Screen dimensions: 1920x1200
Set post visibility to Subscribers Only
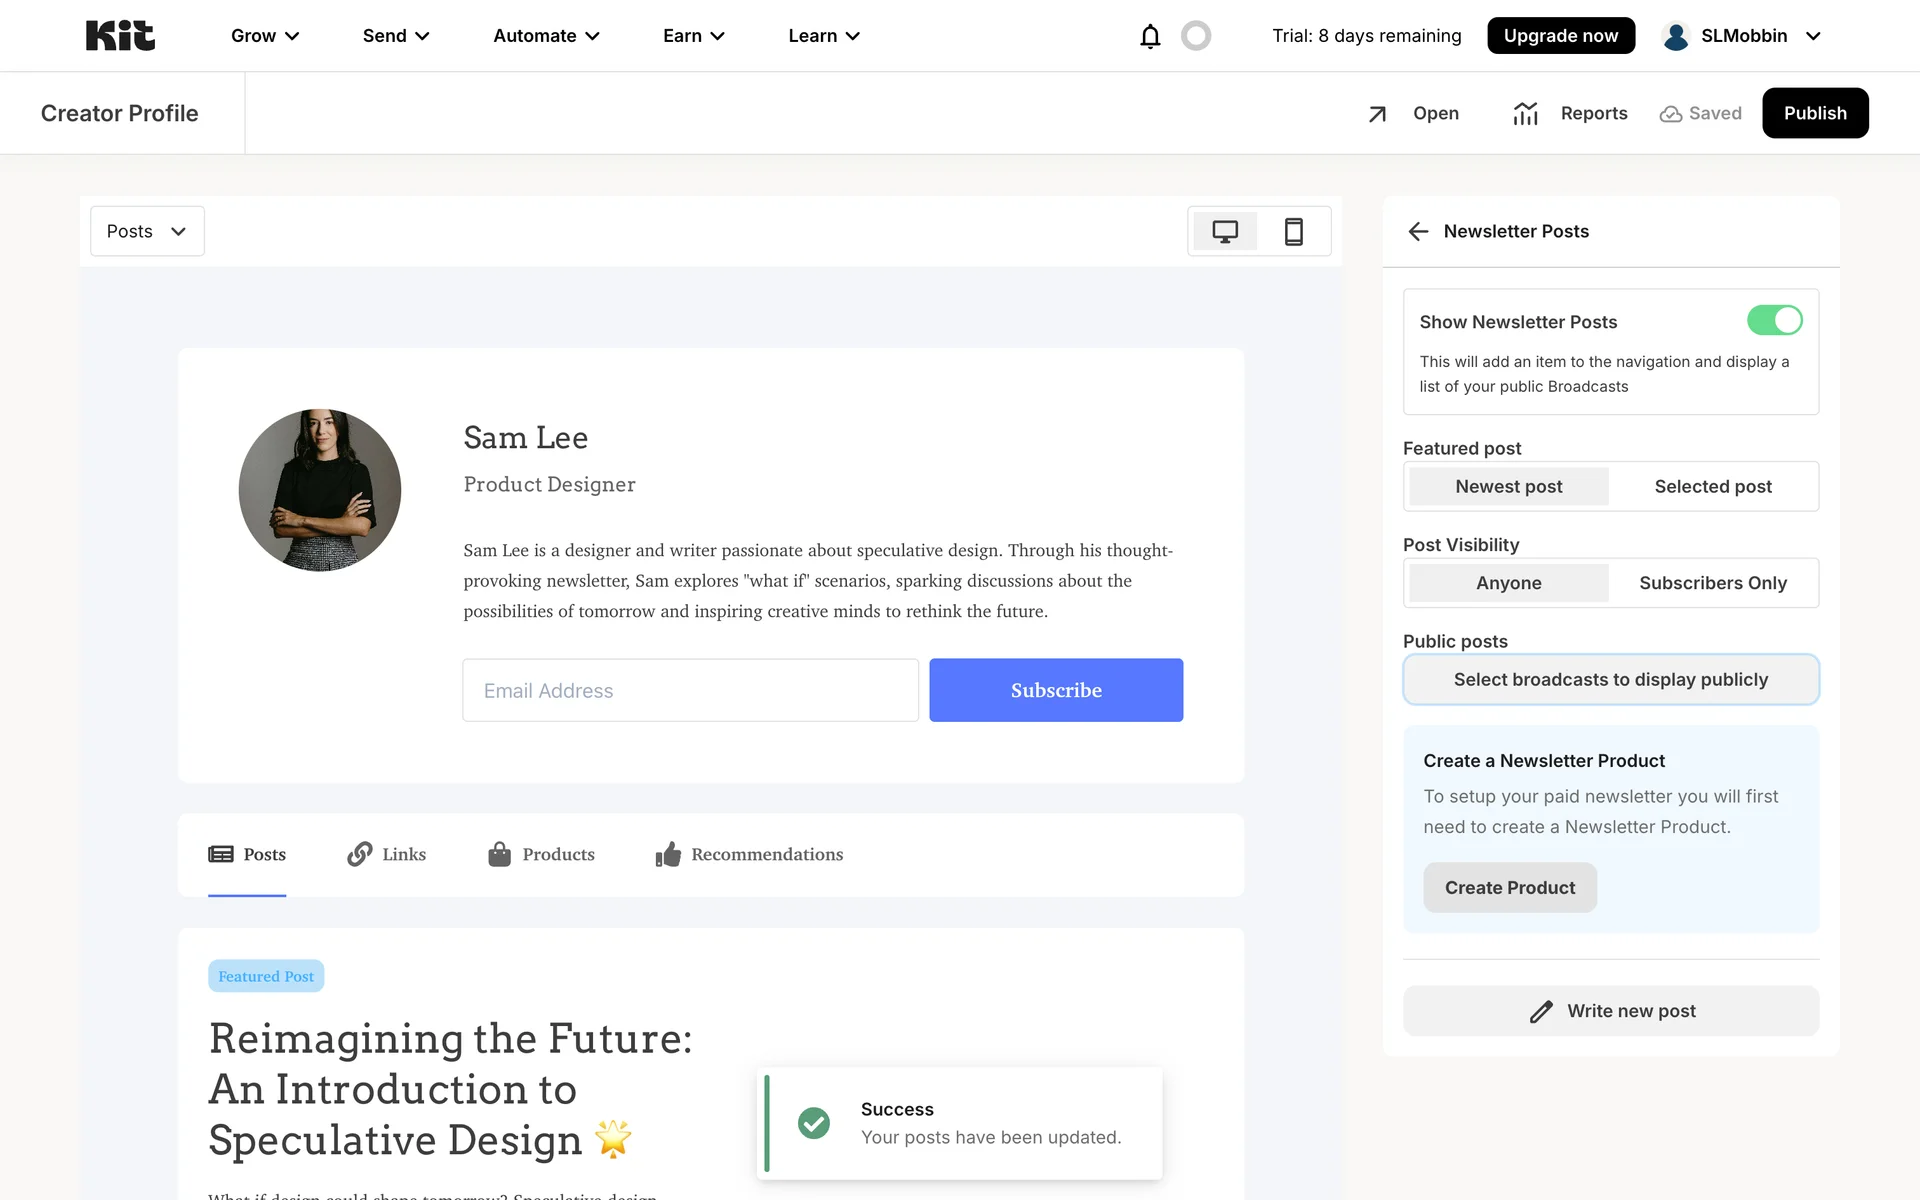1712,583
